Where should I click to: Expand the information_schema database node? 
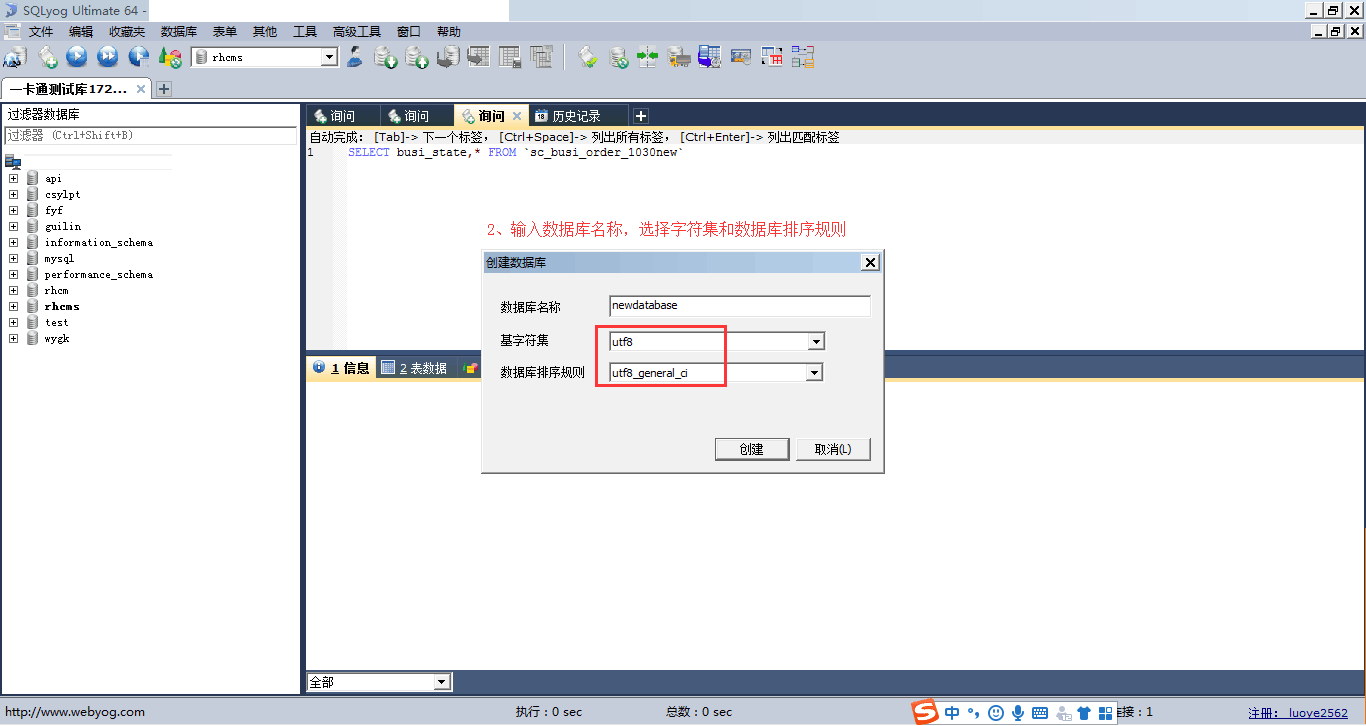click(x=14, y=243)
